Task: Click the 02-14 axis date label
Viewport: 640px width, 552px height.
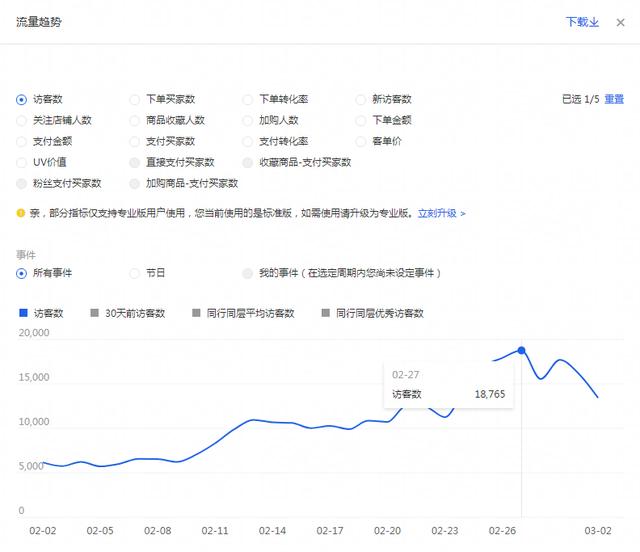Action: click(x=272, y=531)
